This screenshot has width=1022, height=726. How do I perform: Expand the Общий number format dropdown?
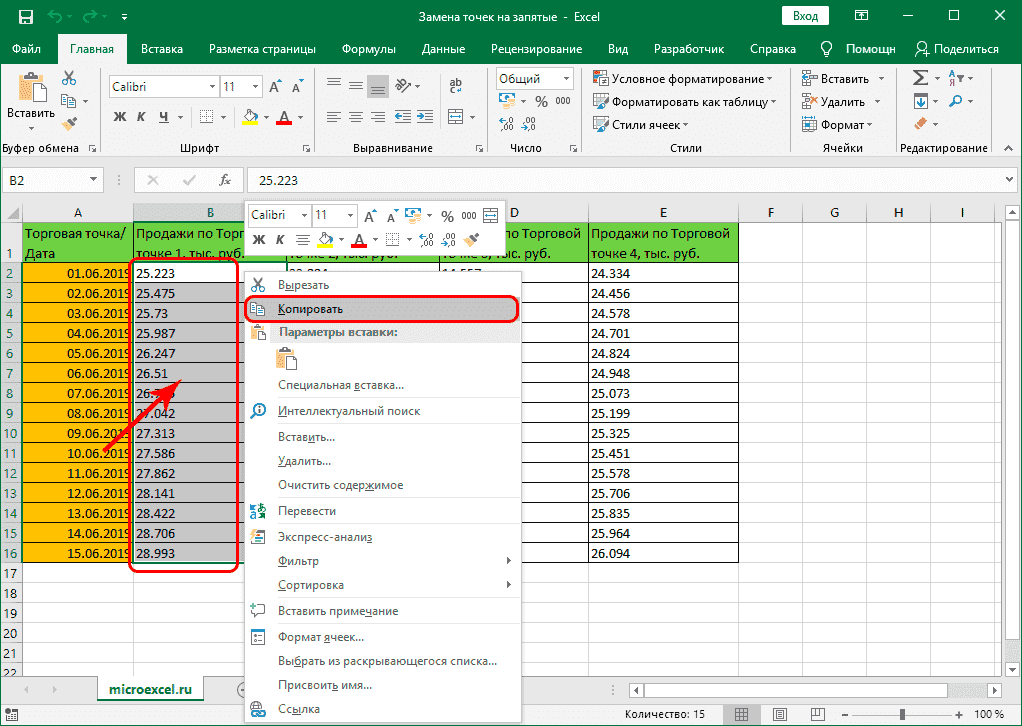(x=565, y=78)
